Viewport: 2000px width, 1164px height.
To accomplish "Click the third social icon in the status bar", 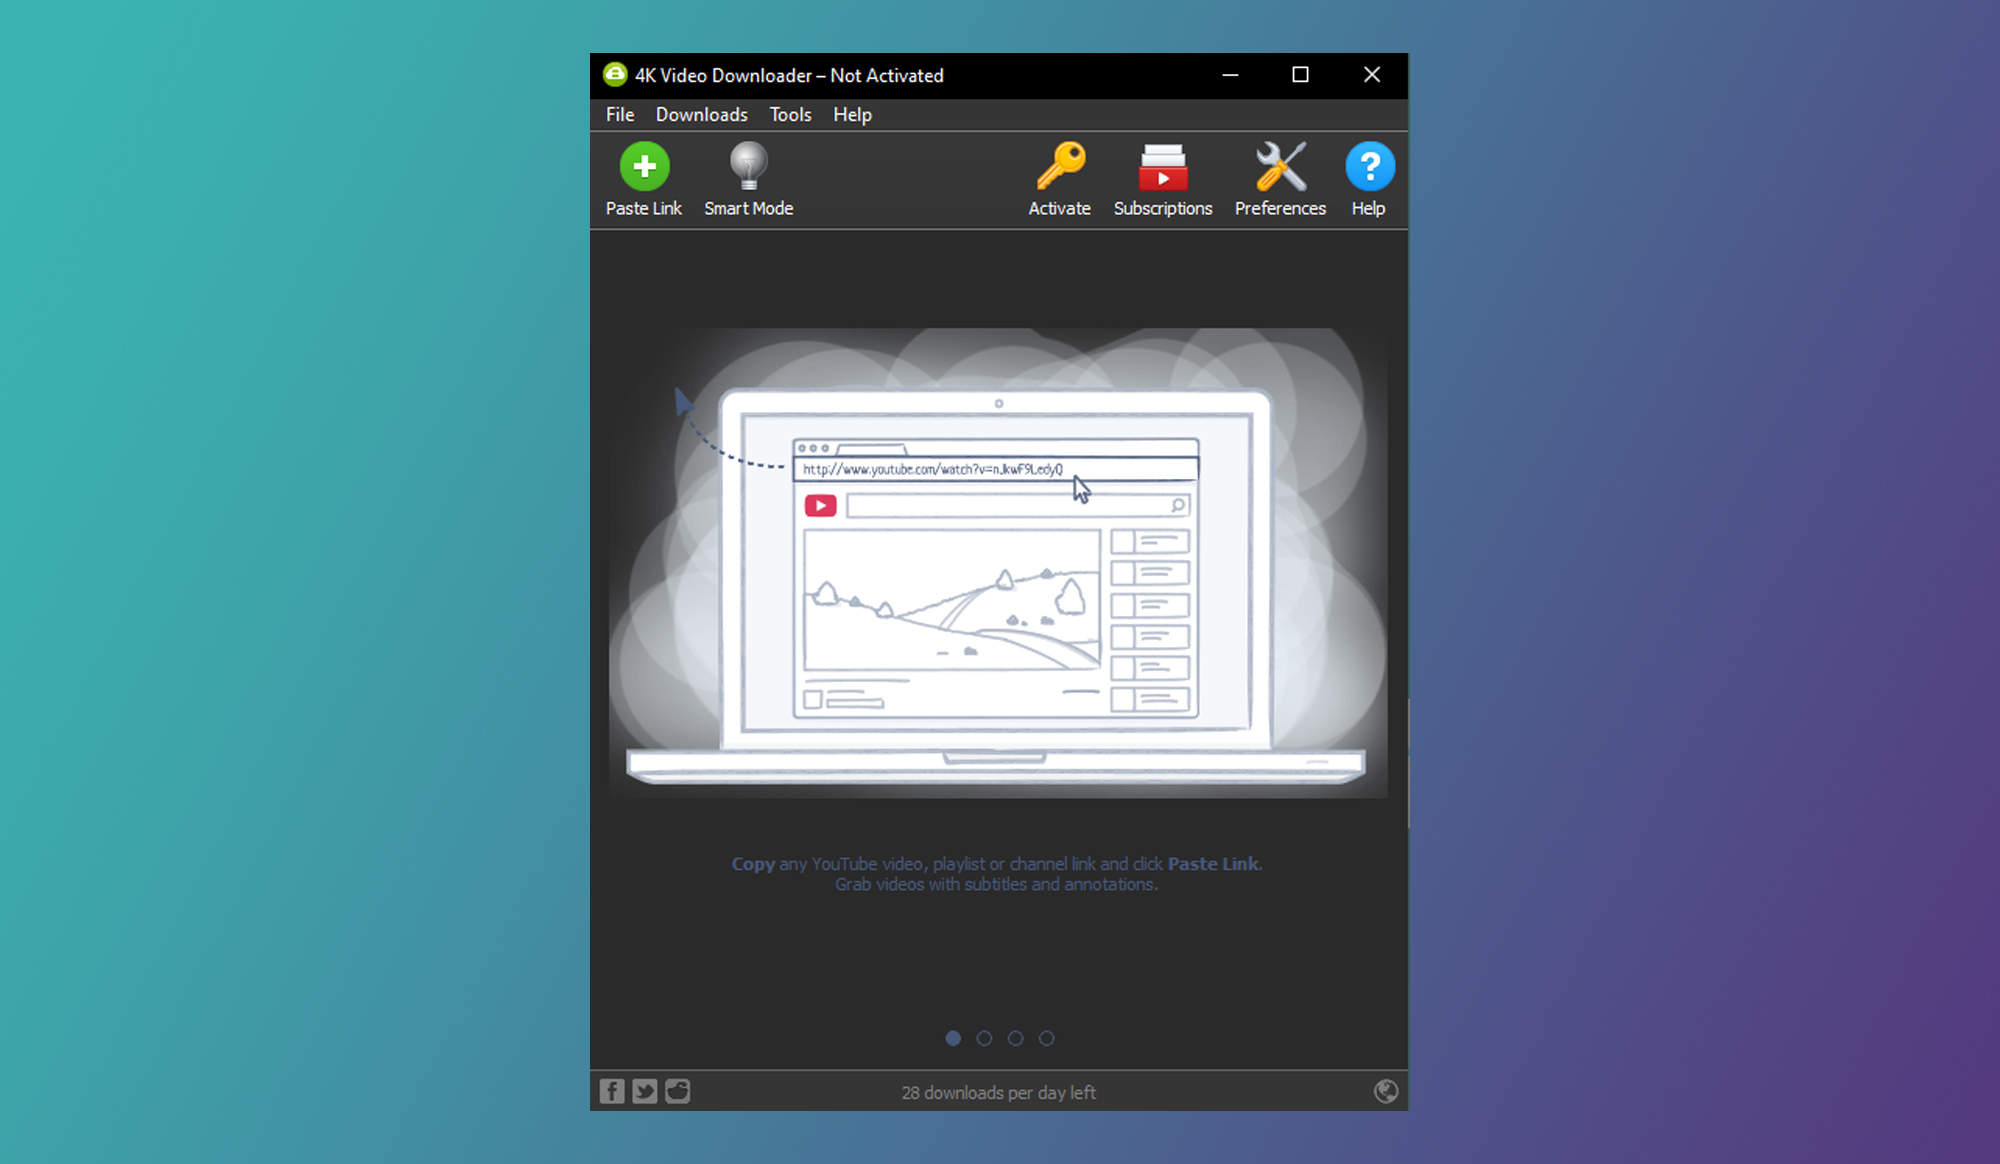I will click(678, 1091).
